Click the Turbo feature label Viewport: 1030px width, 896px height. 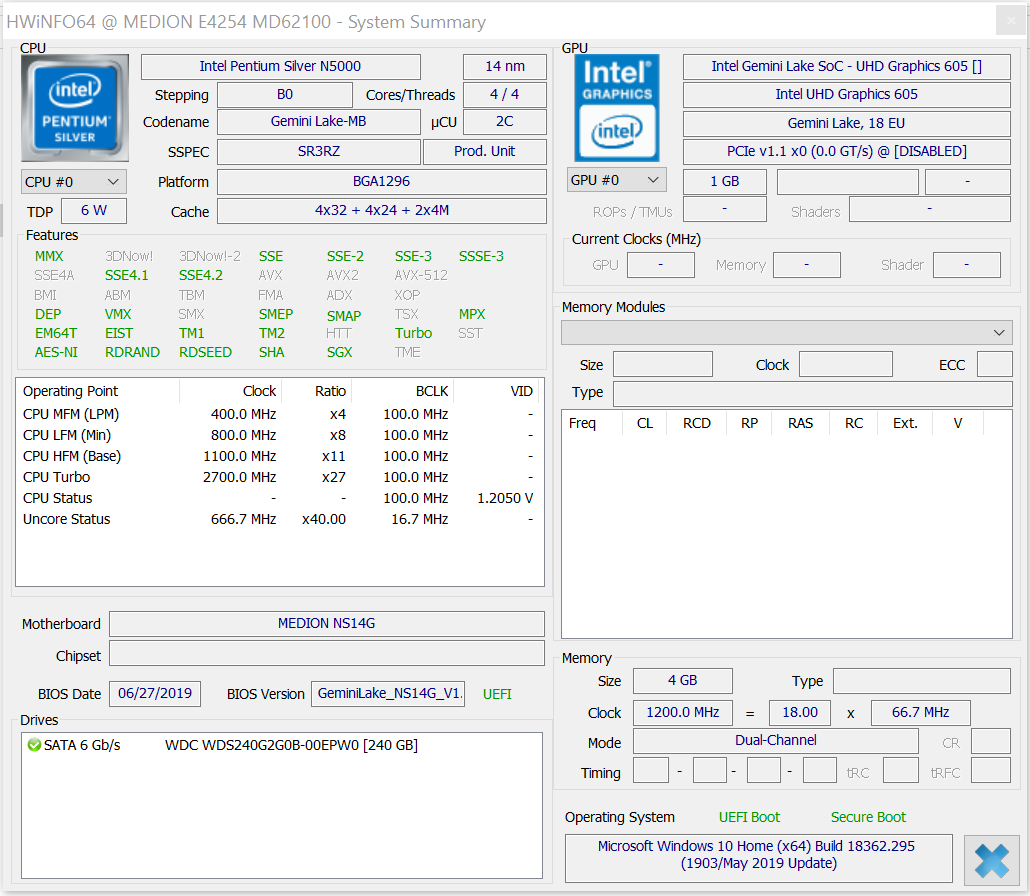(413, 333)
